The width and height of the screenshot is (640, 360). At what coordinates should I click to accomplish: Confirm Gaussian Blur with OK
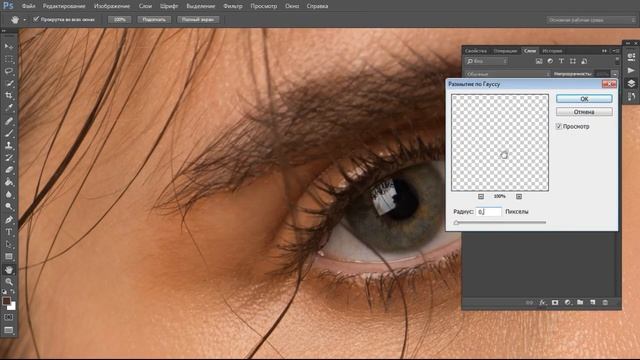click(584, 99)
